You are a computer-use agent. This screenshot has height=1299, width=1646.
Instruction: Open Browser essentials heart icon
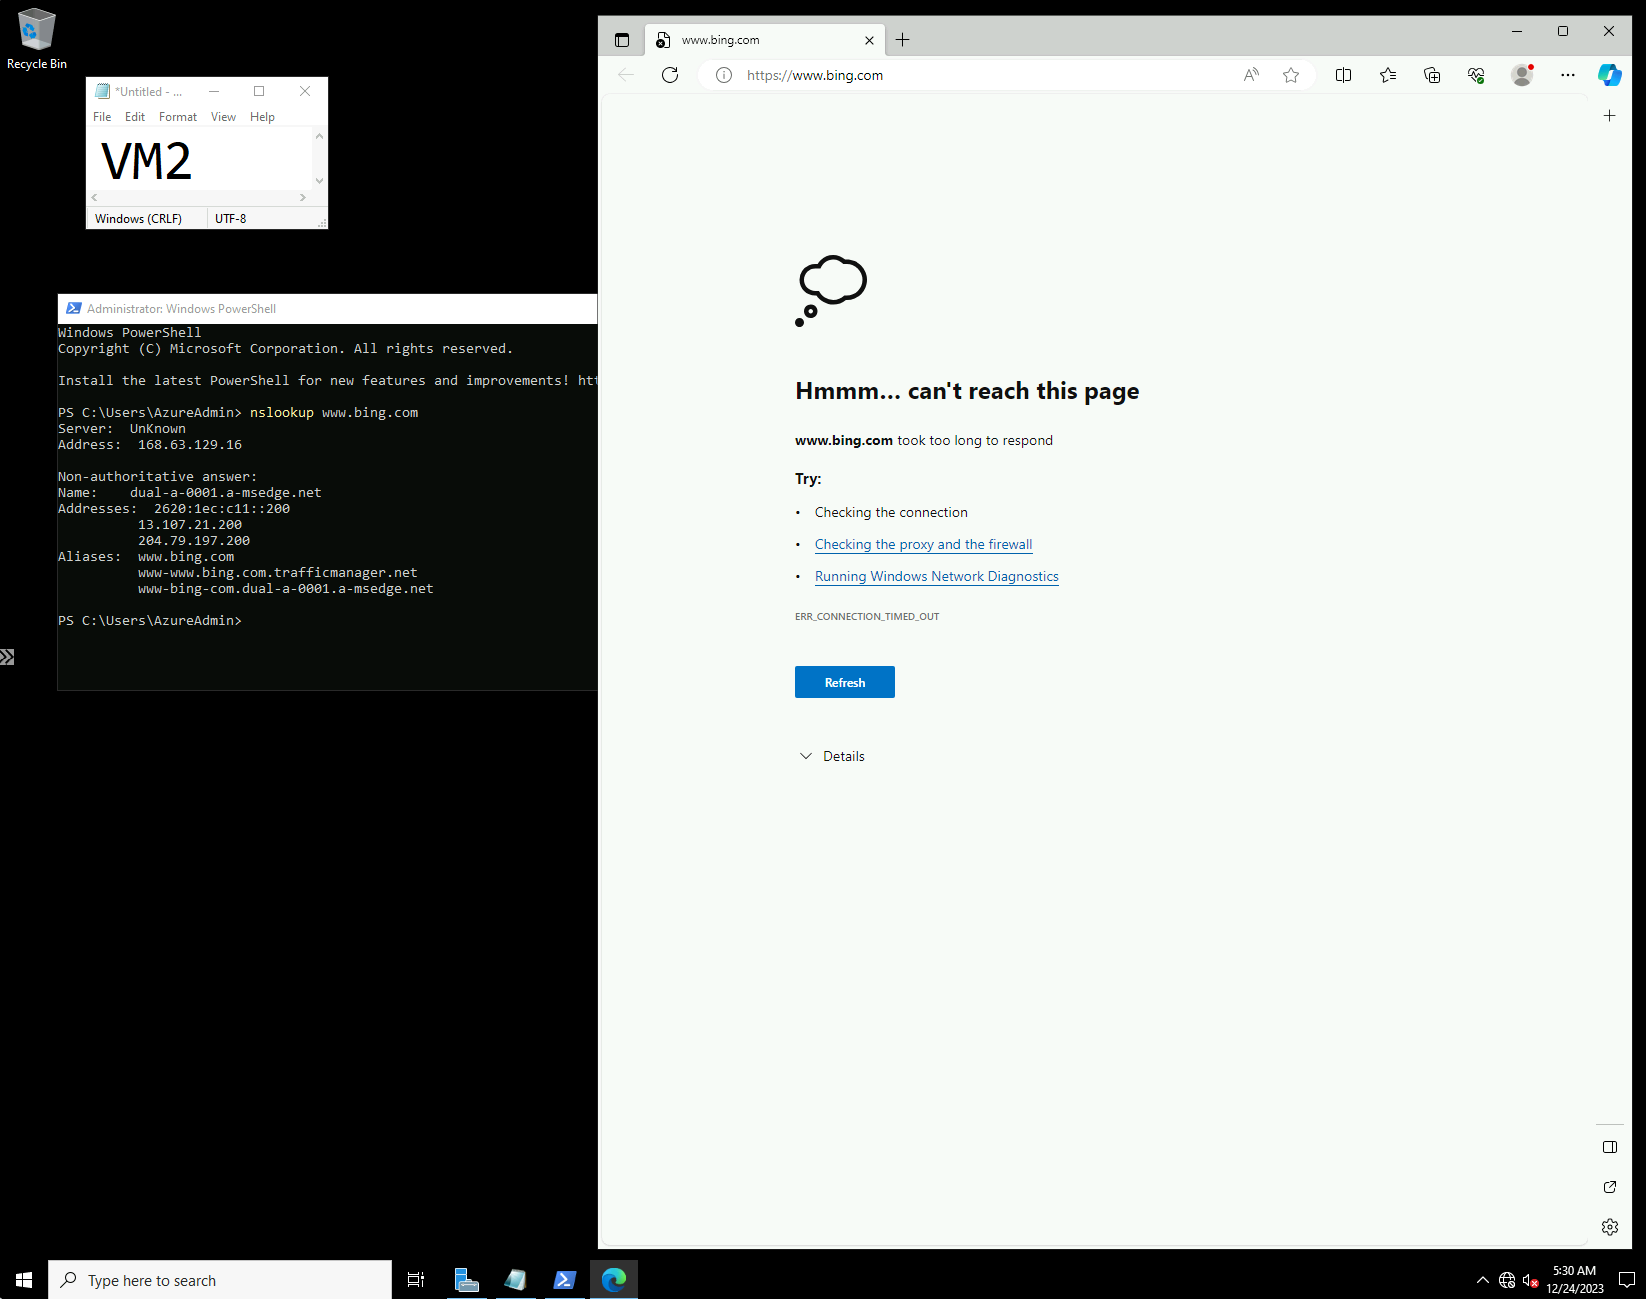point(1476,75)
